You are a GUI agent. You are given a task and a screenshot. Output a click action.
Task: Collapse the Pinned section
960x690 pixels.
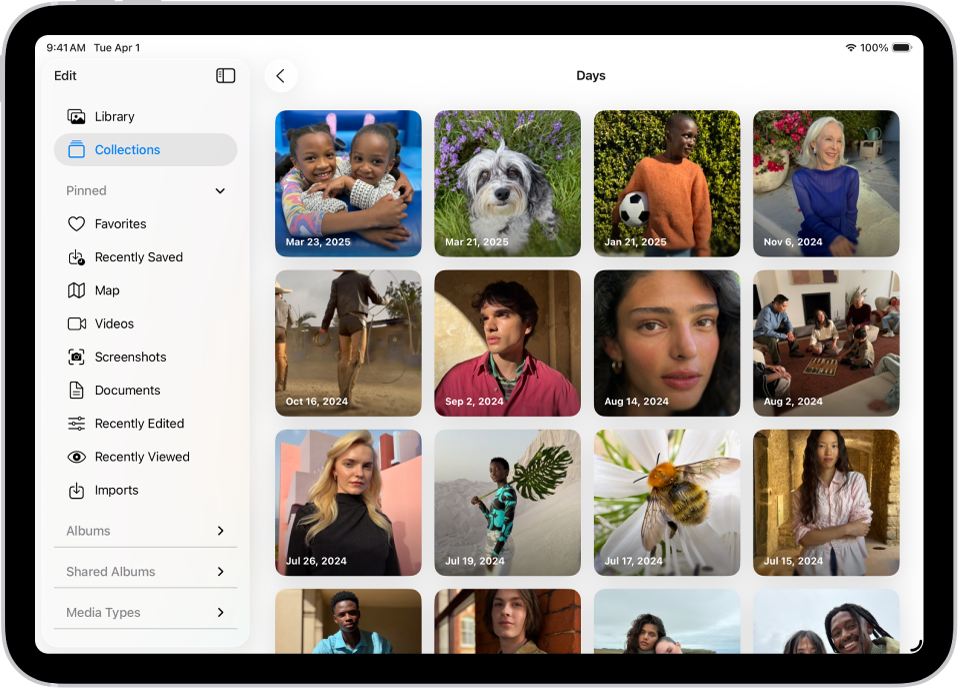219,190
